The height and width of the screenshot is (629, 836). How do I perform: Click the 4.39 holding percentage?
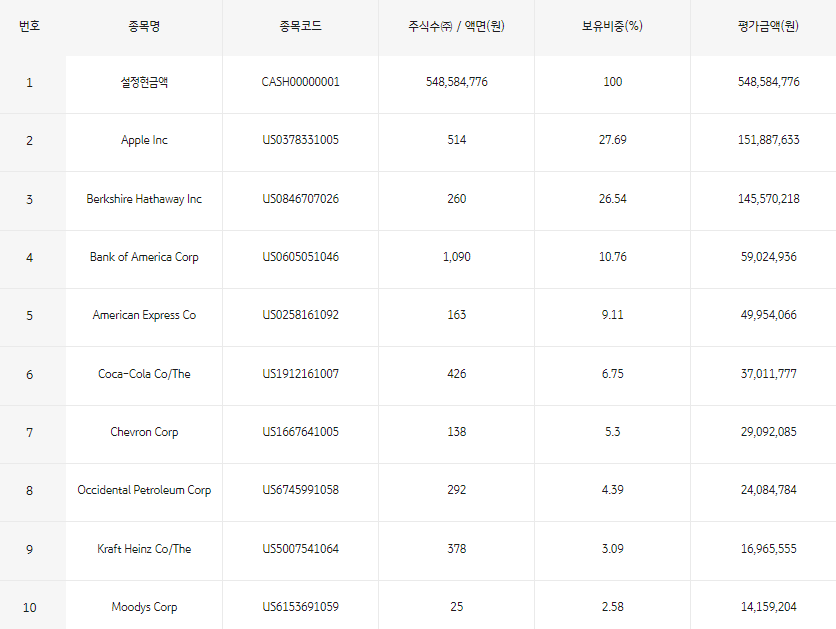tap(612, 490)
